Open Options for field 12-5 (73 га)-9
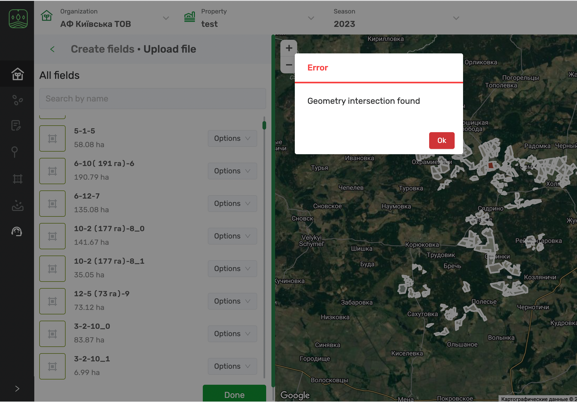The height and width of the screenshot is (404, 577). pos(232,301)
